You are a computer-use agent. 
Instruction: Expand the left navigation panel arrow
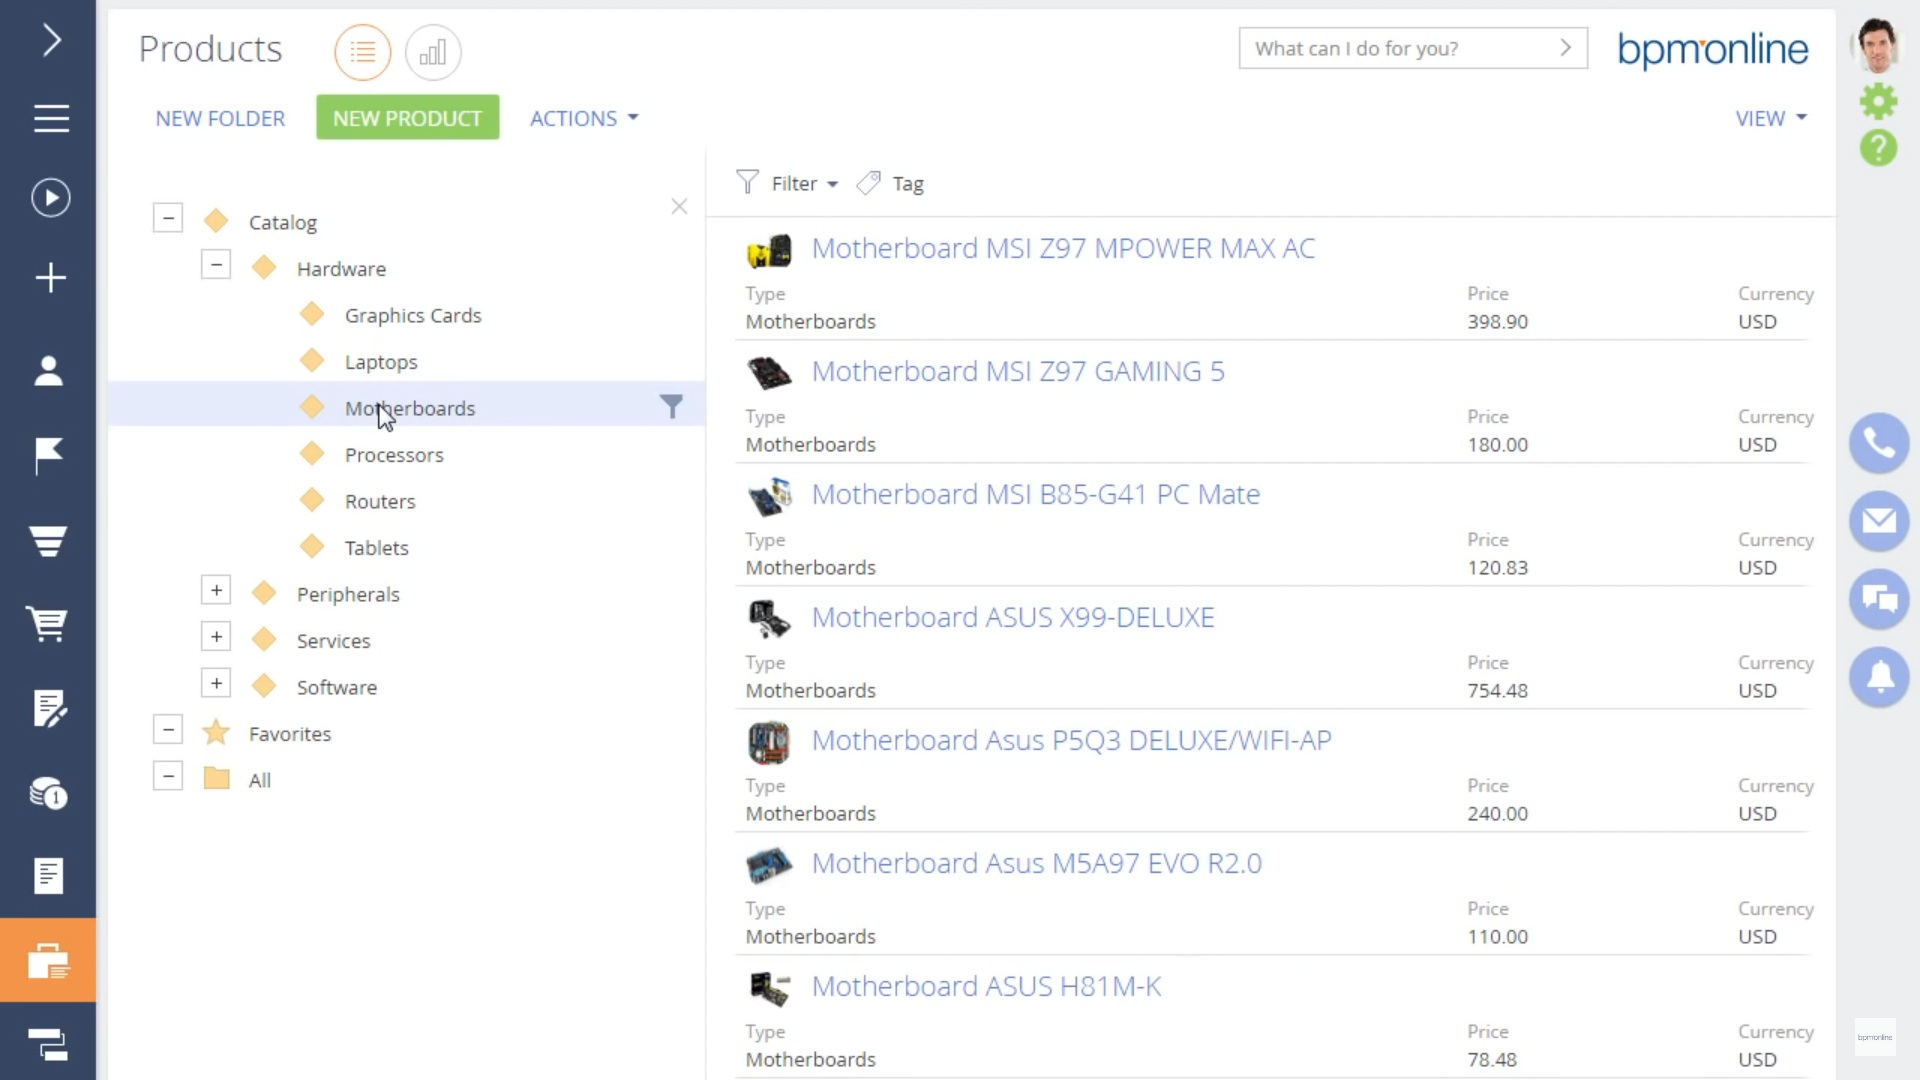point(50,40)
